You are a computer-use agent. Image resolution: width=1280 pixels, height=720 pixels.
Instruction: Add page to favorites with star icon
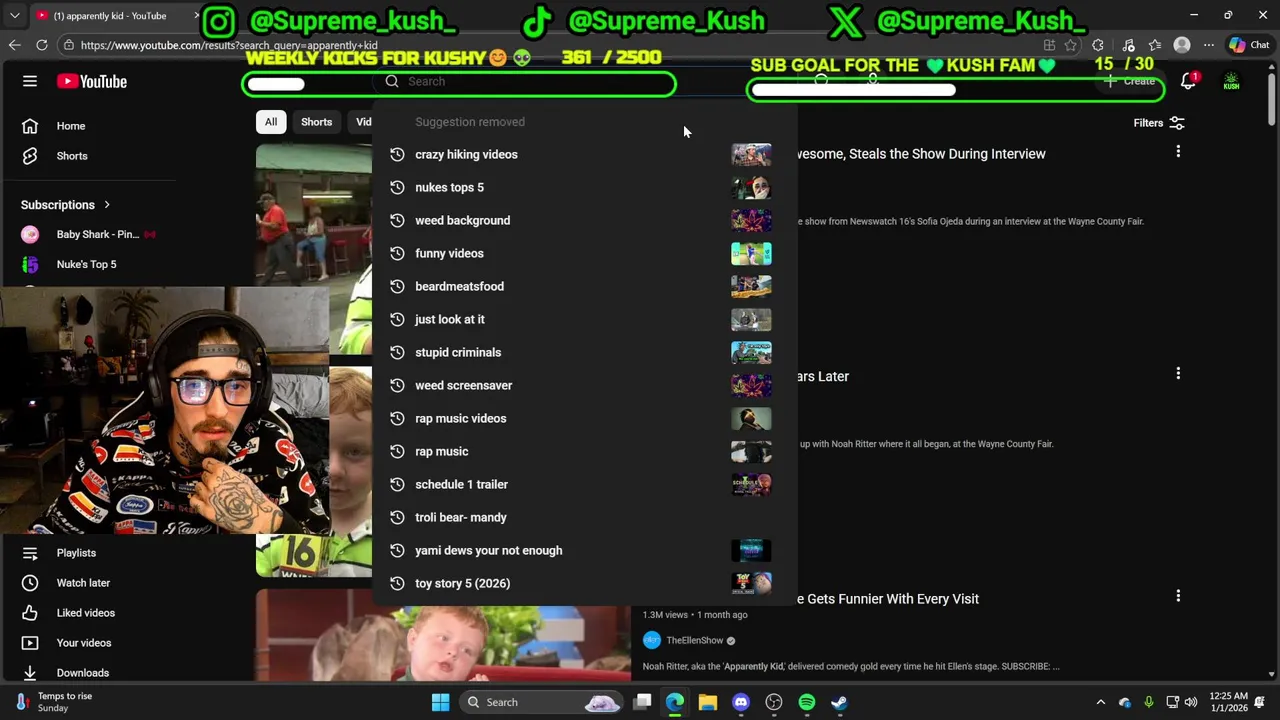pos(1071,45)
